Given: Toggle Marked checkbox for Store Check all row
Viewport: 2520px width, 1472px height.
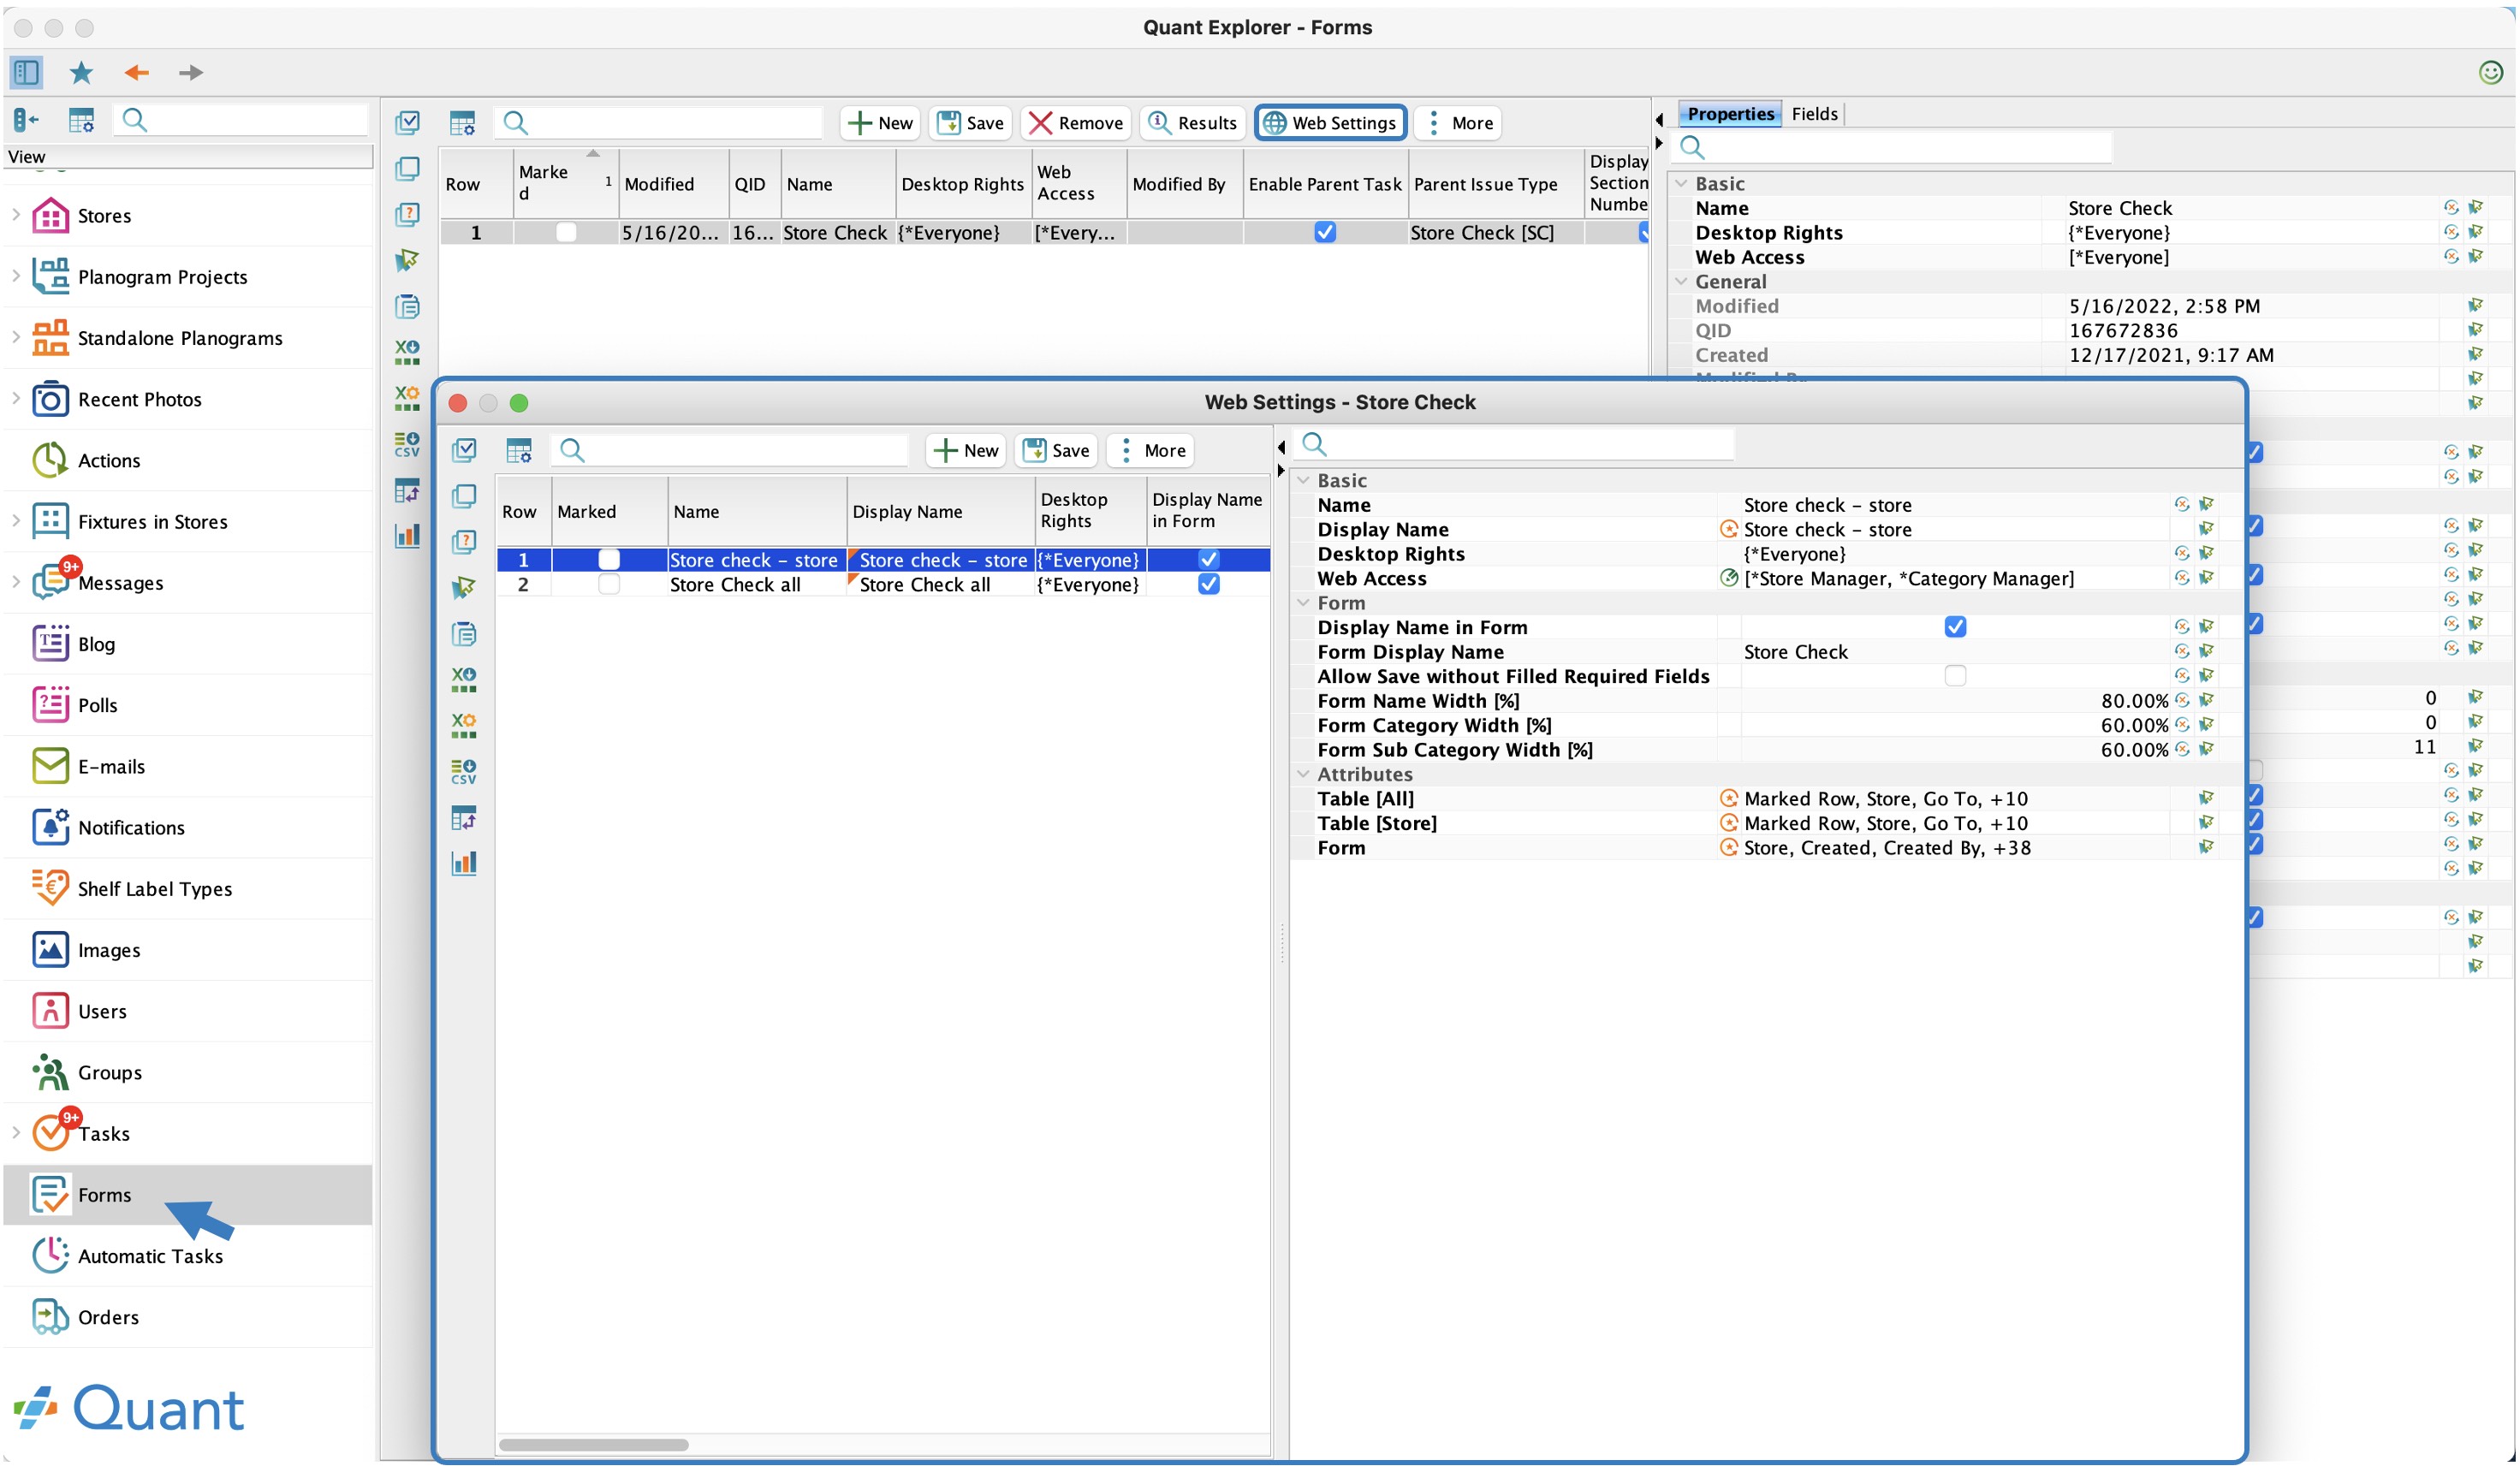Looking at the screenshot, I should tap(608, 584).
